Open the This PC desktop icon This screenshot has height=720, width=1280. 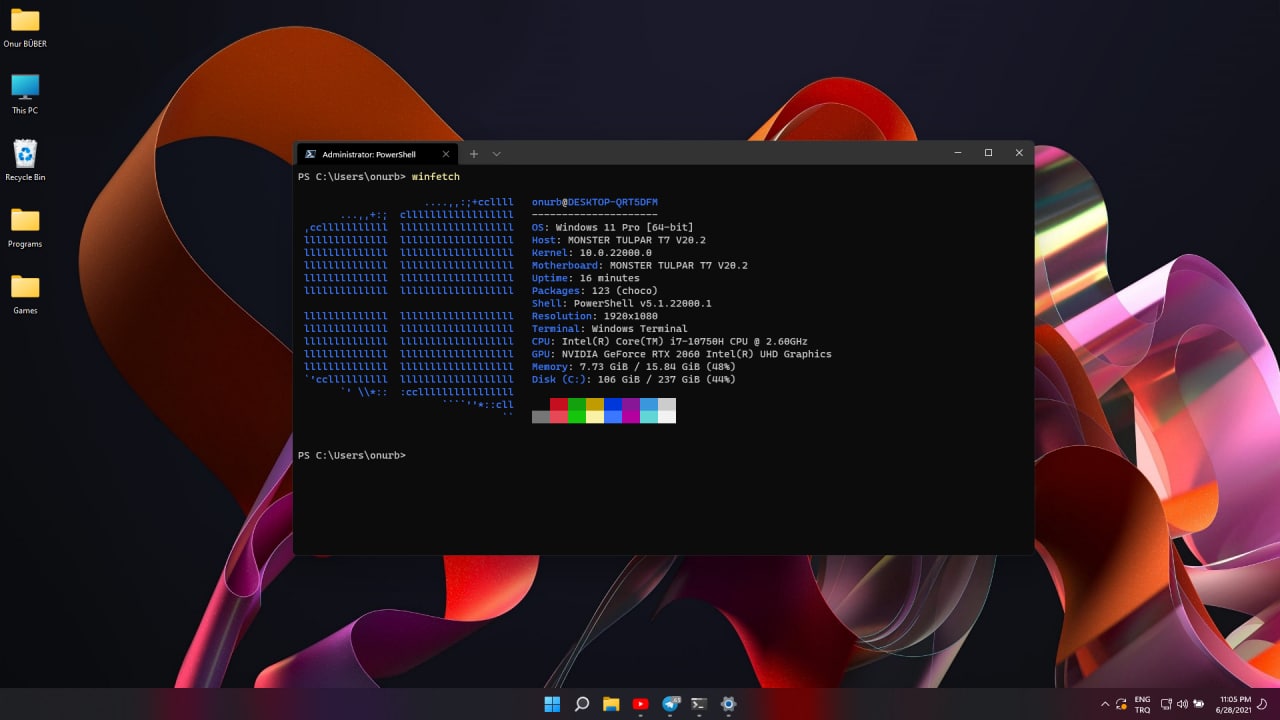click(x=25, y=94)
